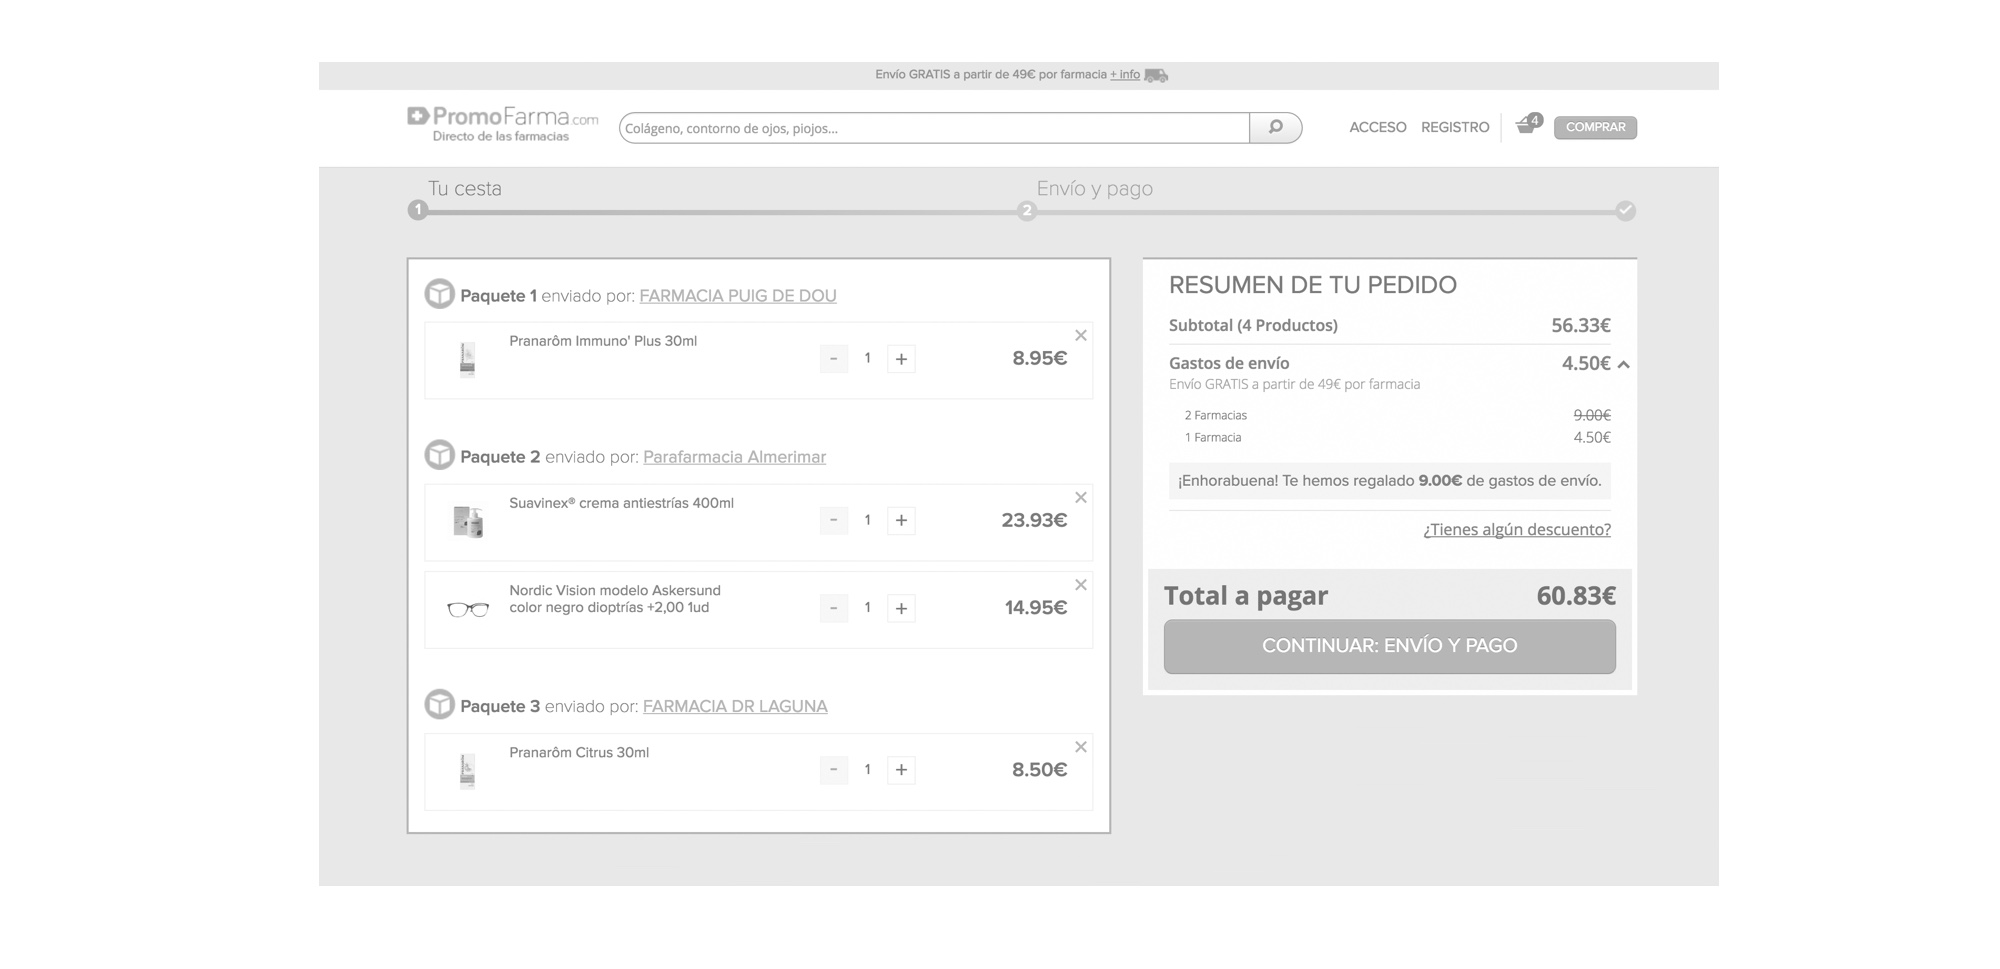
Task: Remove Nordic Vision glasses from basket
Action: pos(1080,585)
